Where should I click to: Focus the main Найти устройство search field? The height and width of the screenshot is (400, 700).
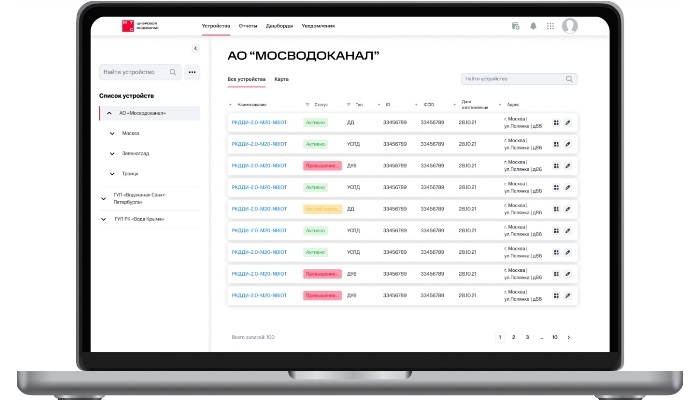pos(519,79)
